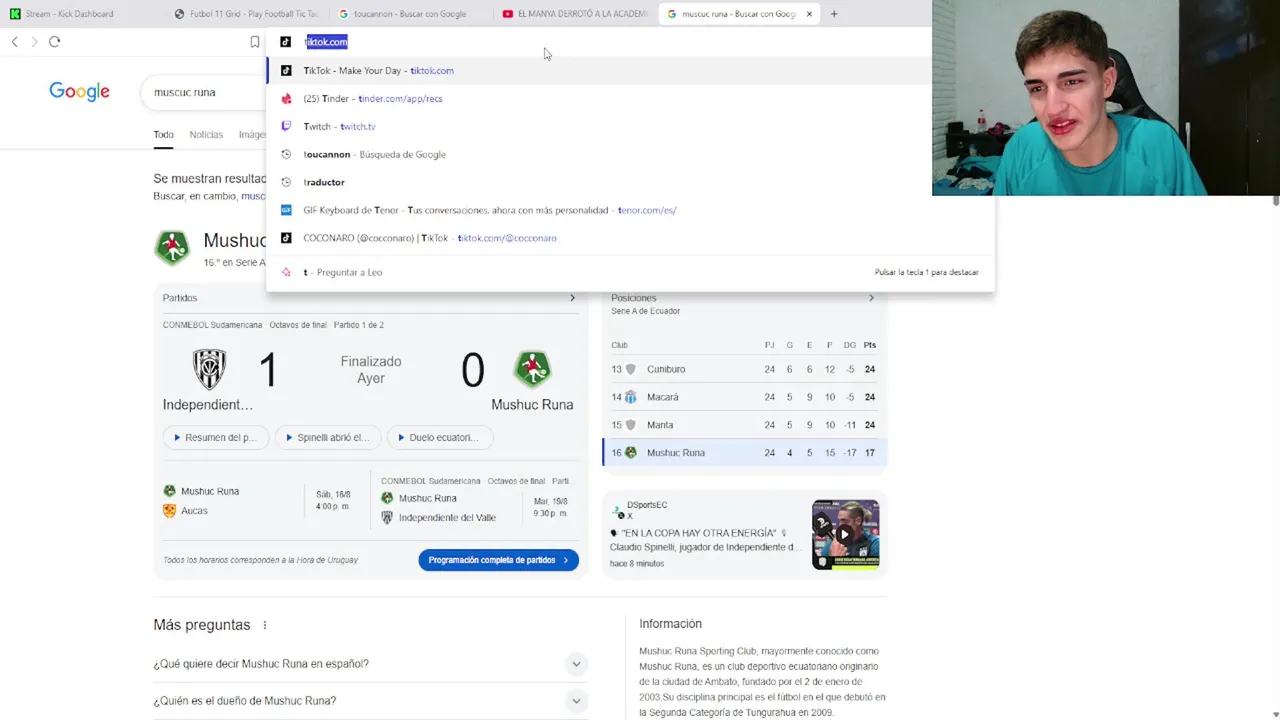This screenshot has width=1280, height=720.
Task: Click the Tinder flame icon in suggestions
Action: point(286,98)
